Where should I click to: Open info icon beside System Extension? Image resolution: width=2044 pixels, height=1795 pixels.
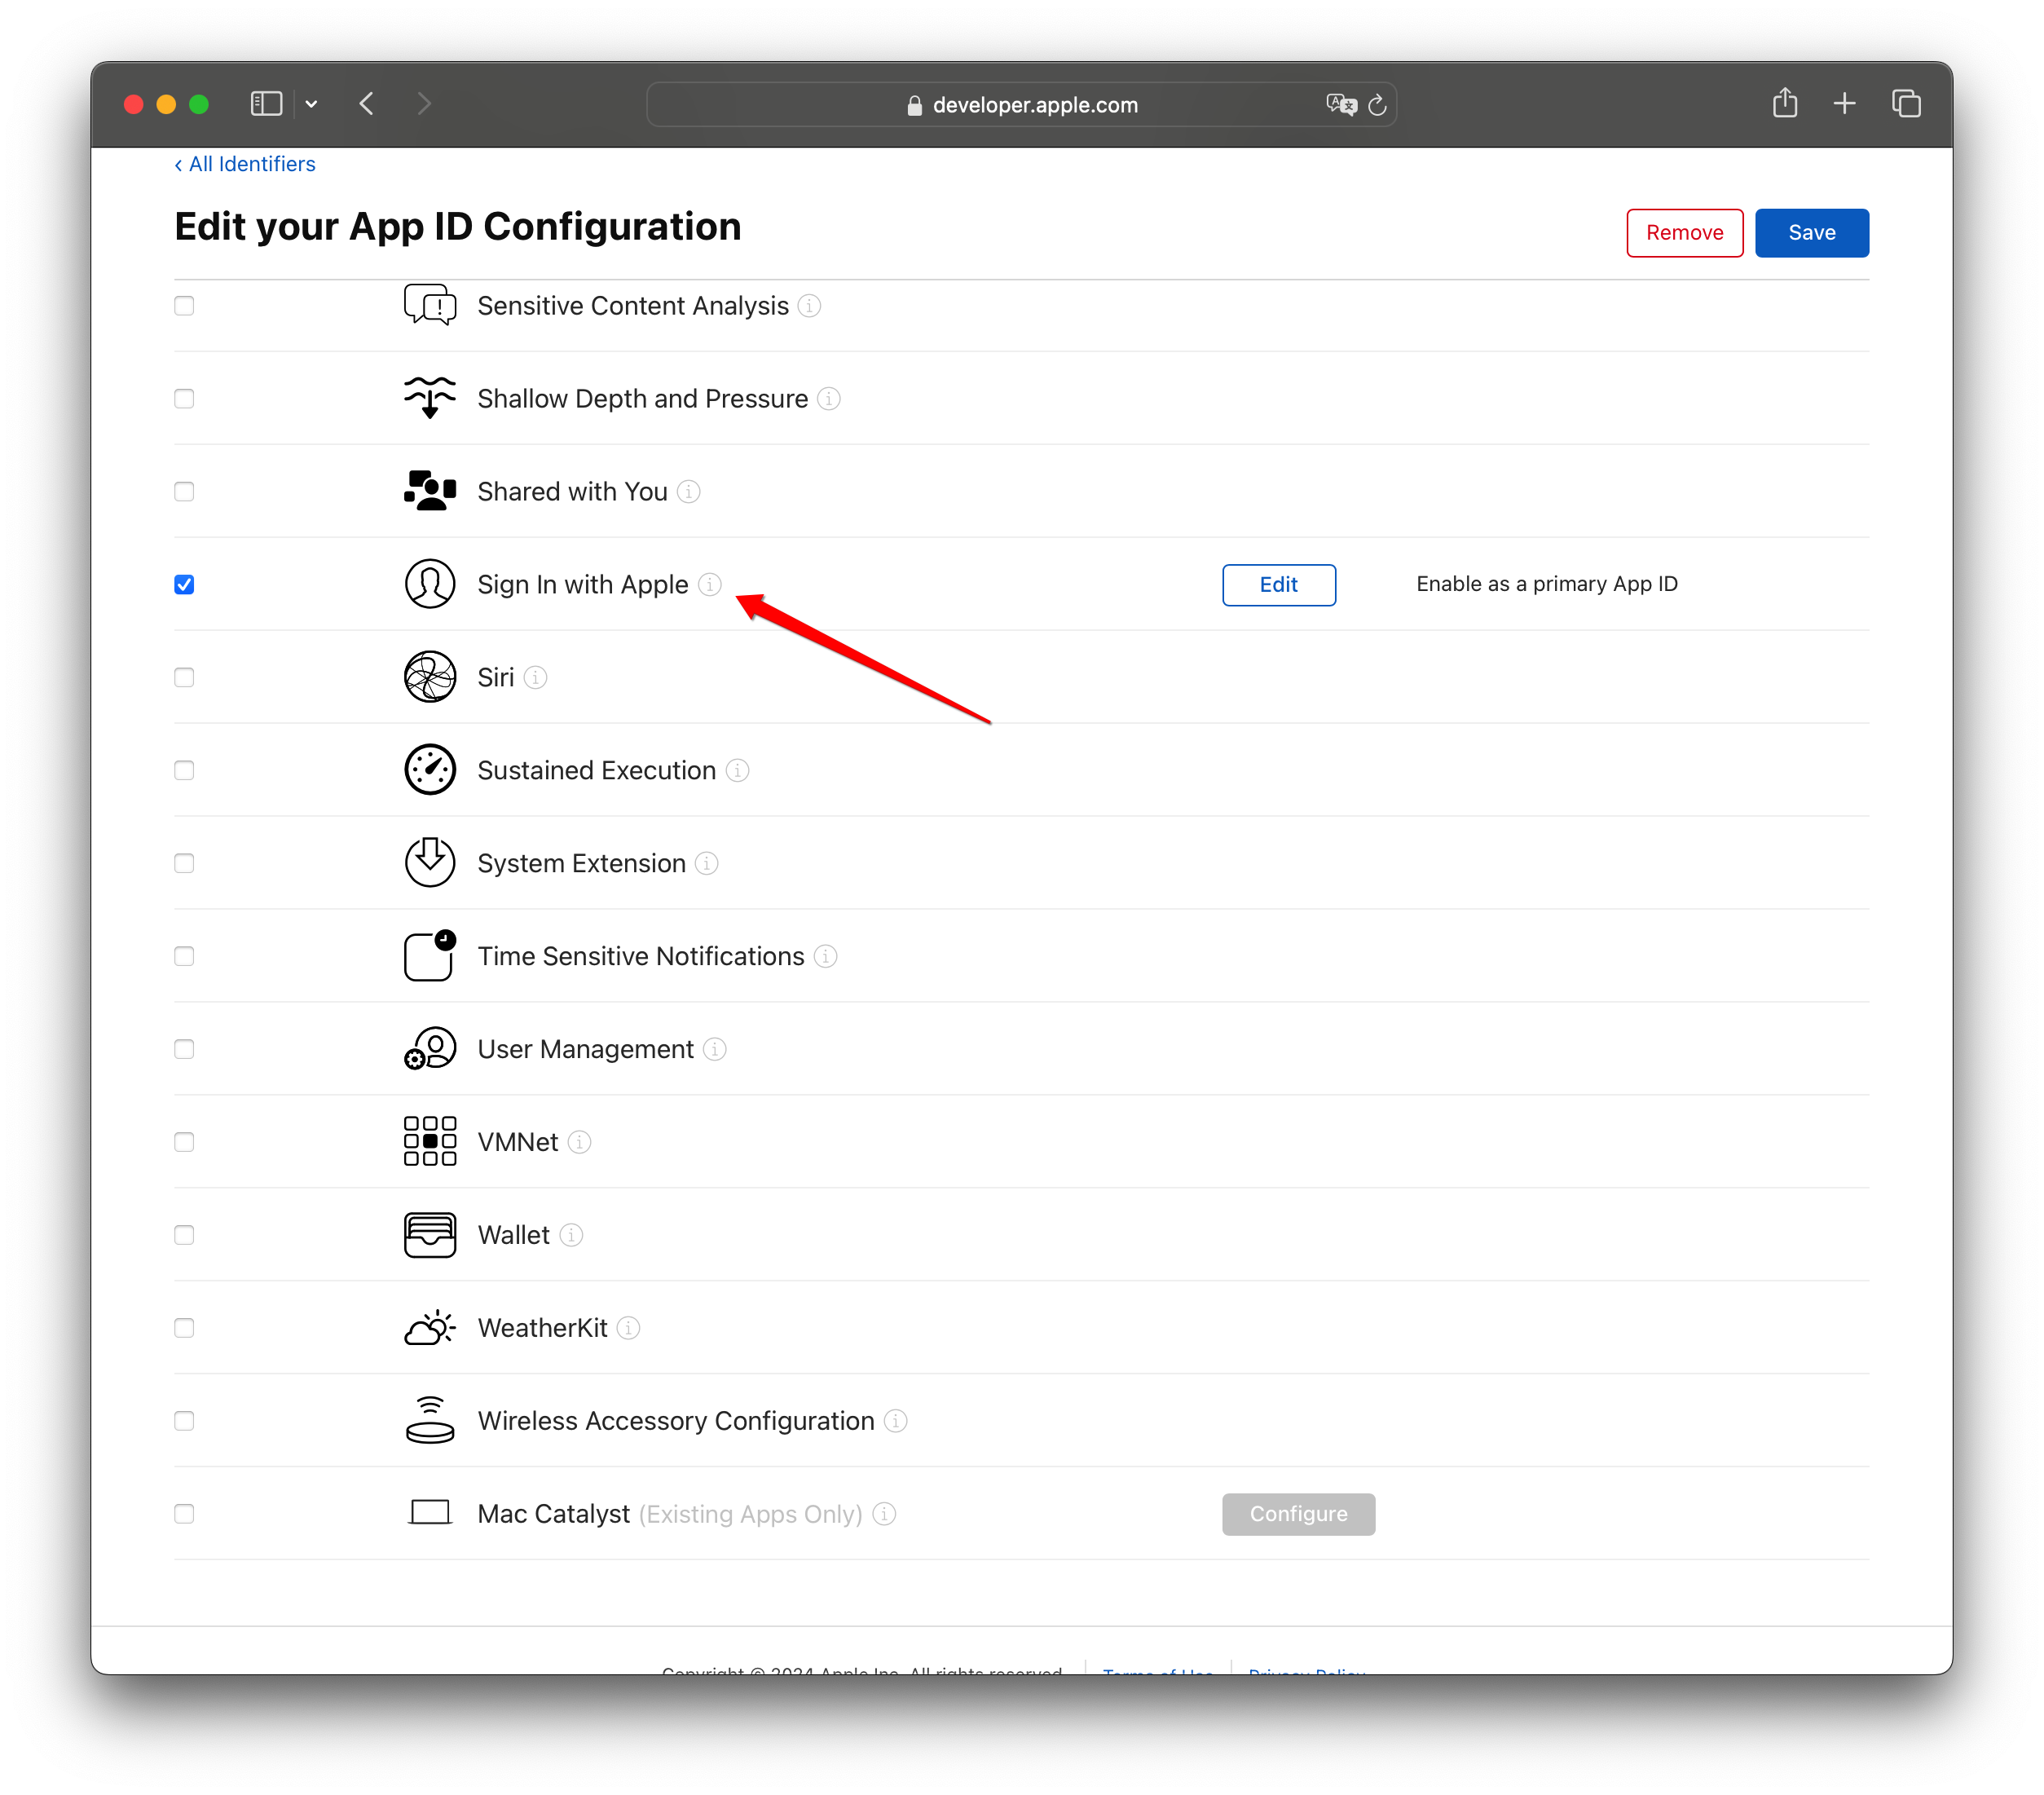coord(707,864)
